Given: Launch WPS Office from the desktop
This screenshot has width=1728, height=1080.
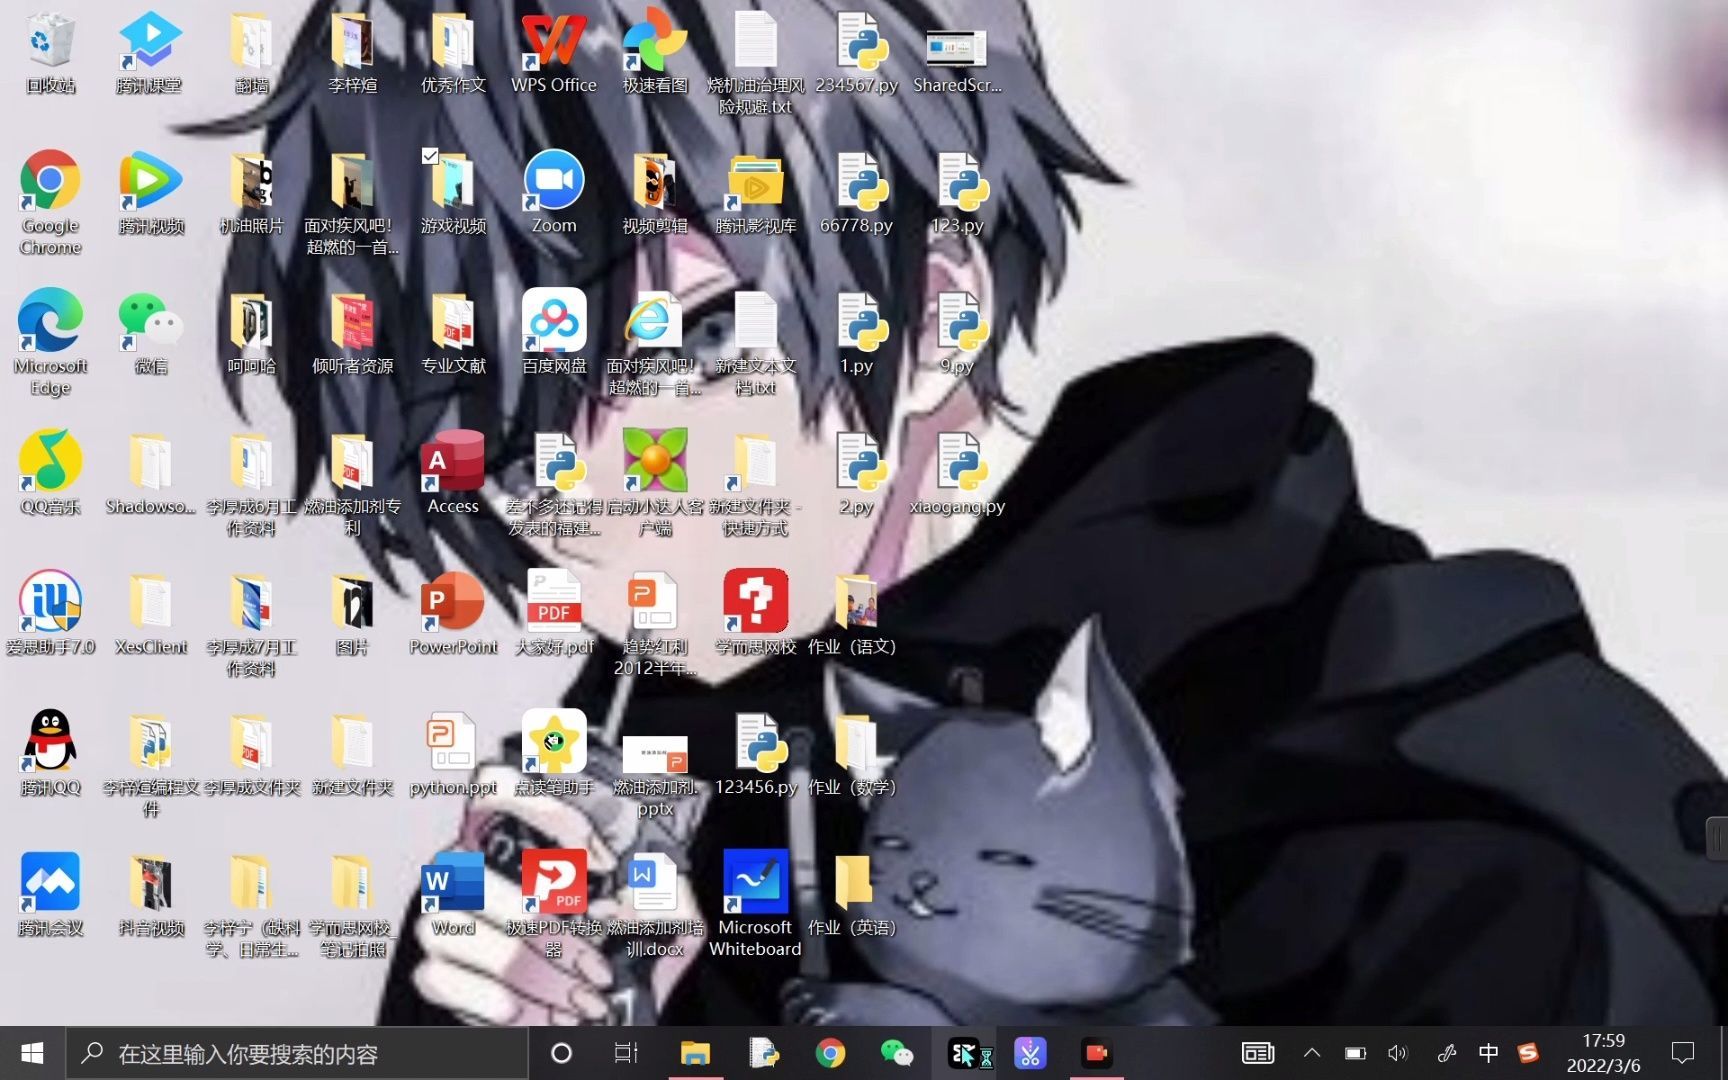Looking at the screenshot, I should point(553,52).
